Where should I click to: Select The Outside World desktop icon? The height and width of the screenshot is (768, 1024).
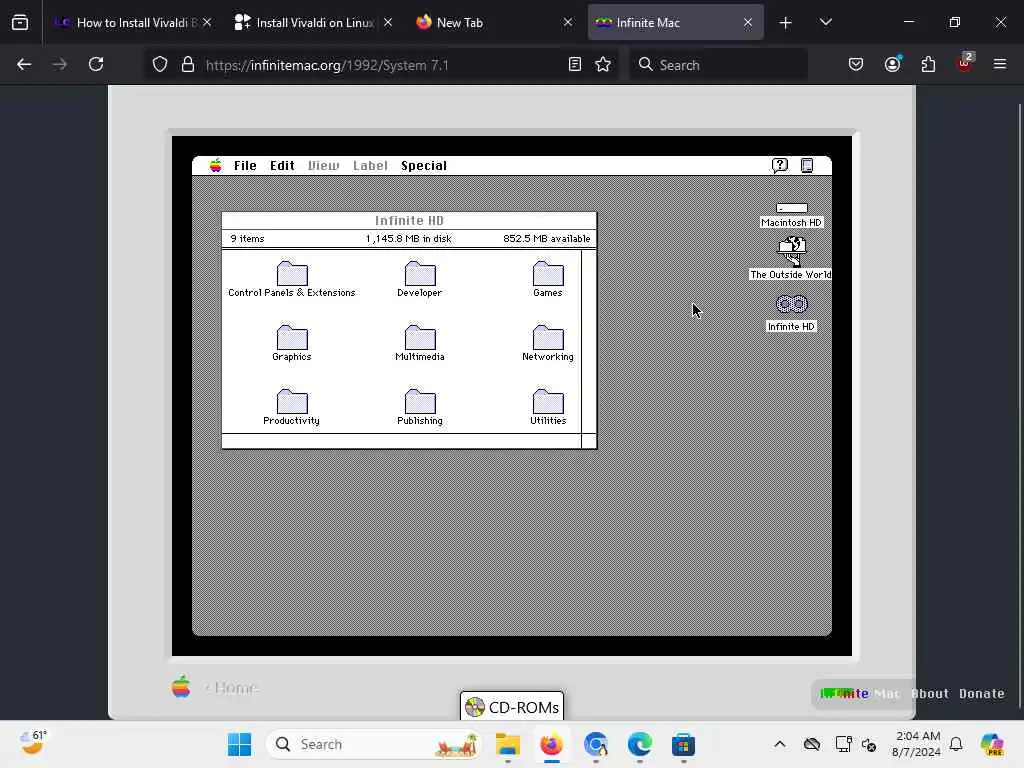click(792, 251)
